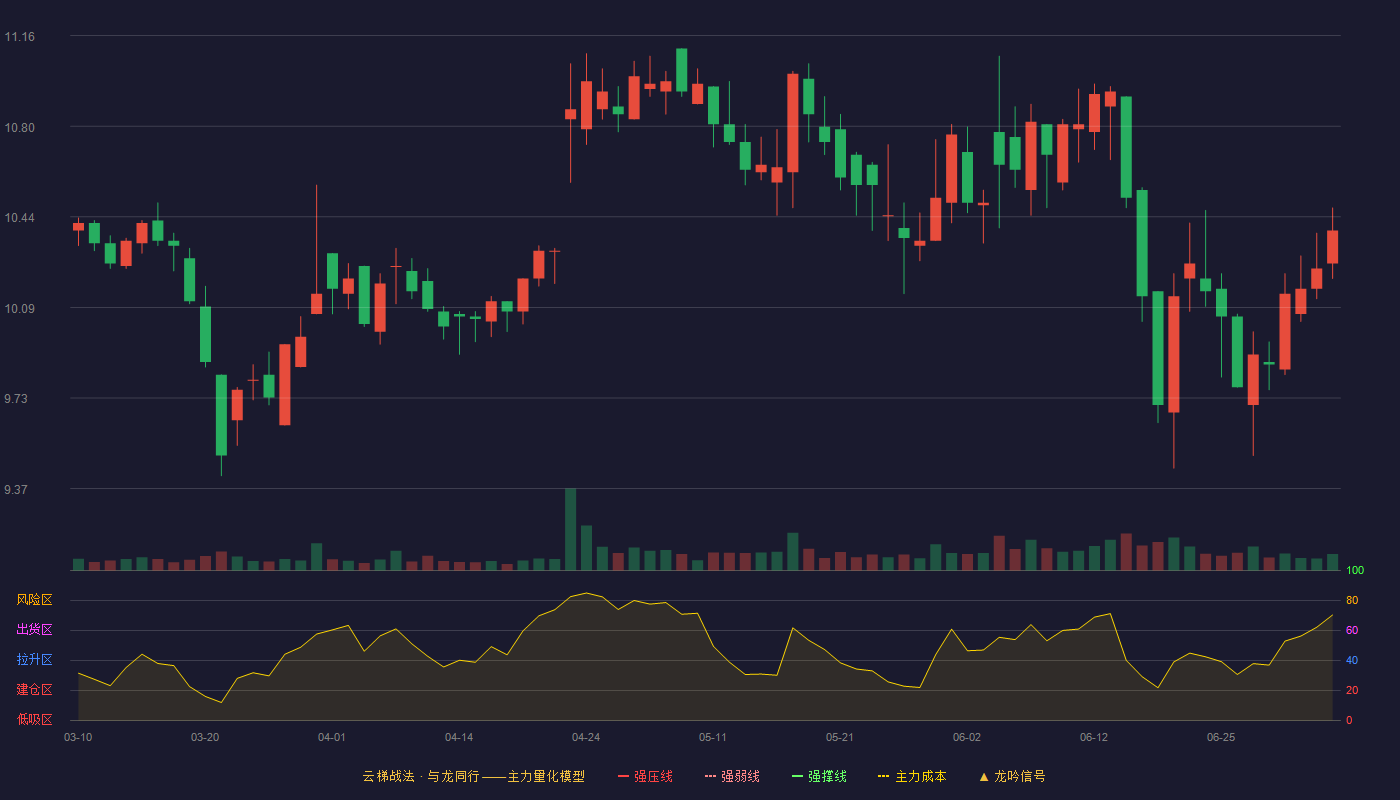Viewport: 1400px width, 800px height.
Task: Click the 出货区 zone label
Action: [x=34, y=630]
